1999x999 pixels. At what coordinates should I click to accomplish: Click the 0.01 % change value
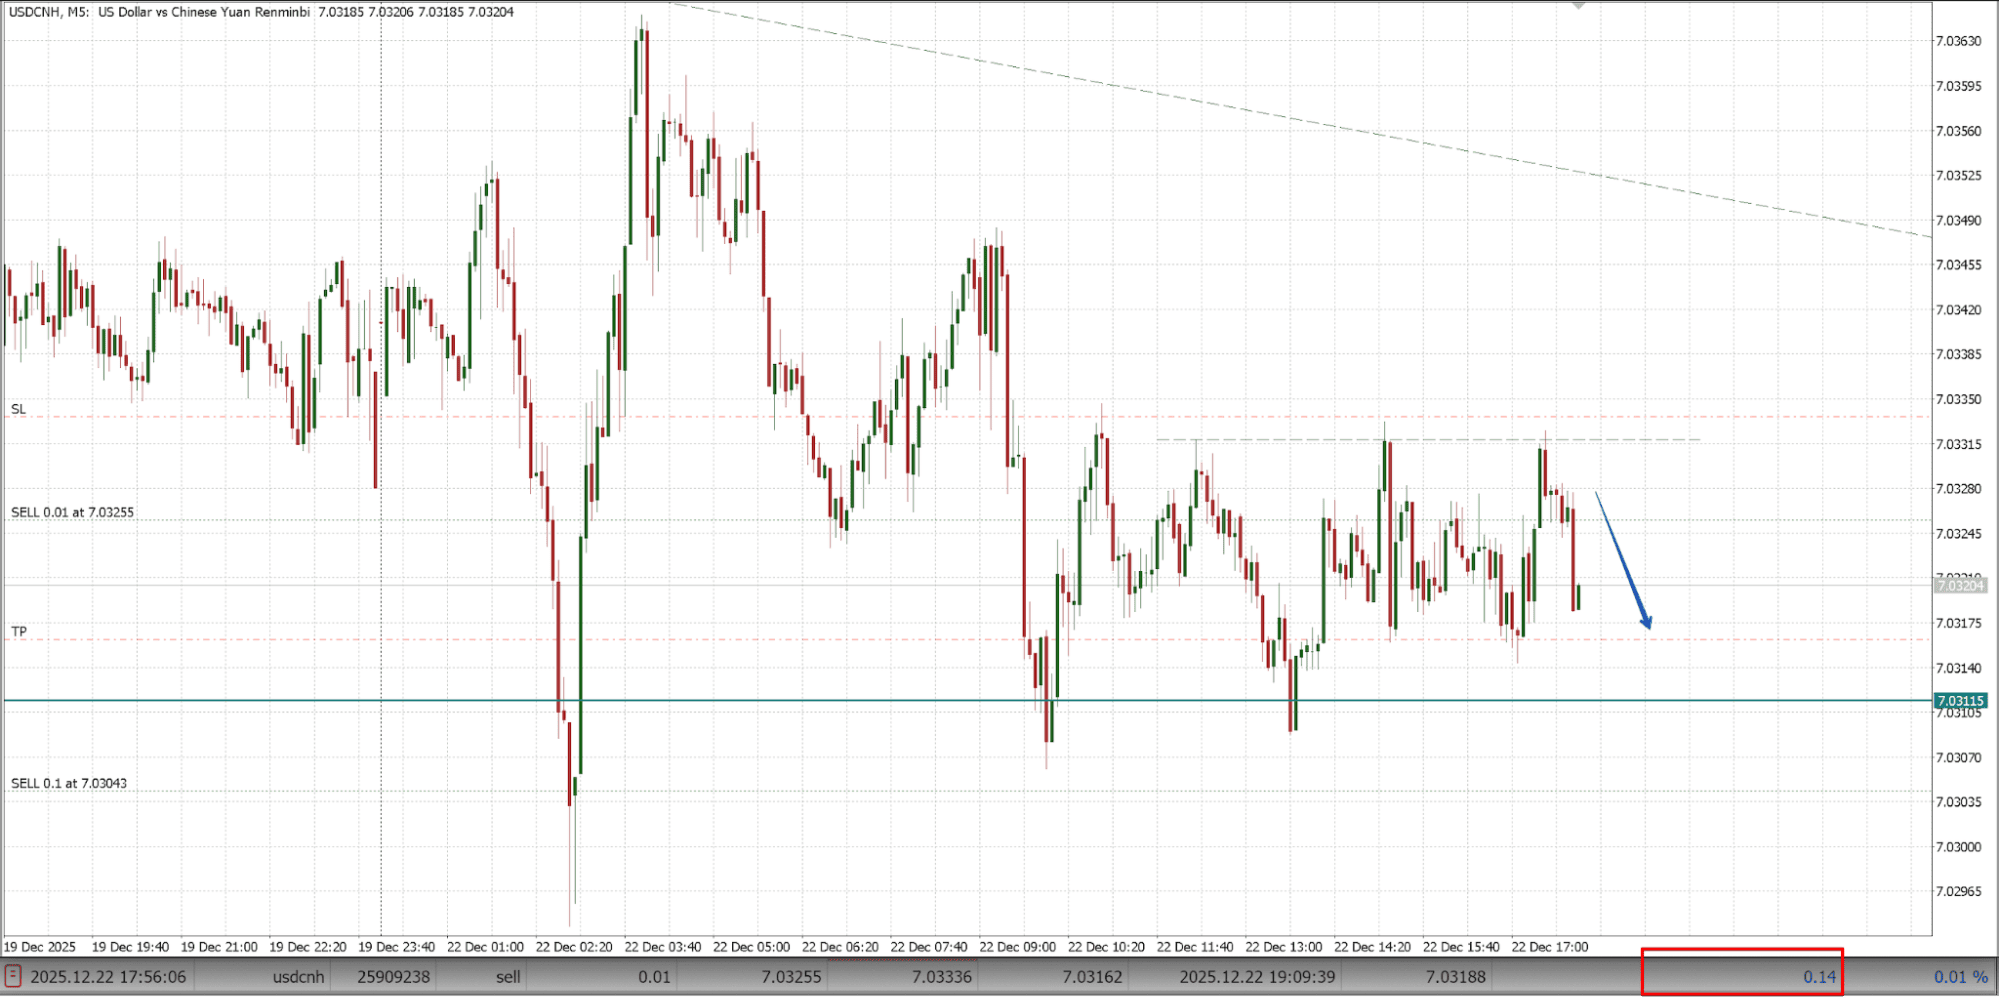[1960, 977]
